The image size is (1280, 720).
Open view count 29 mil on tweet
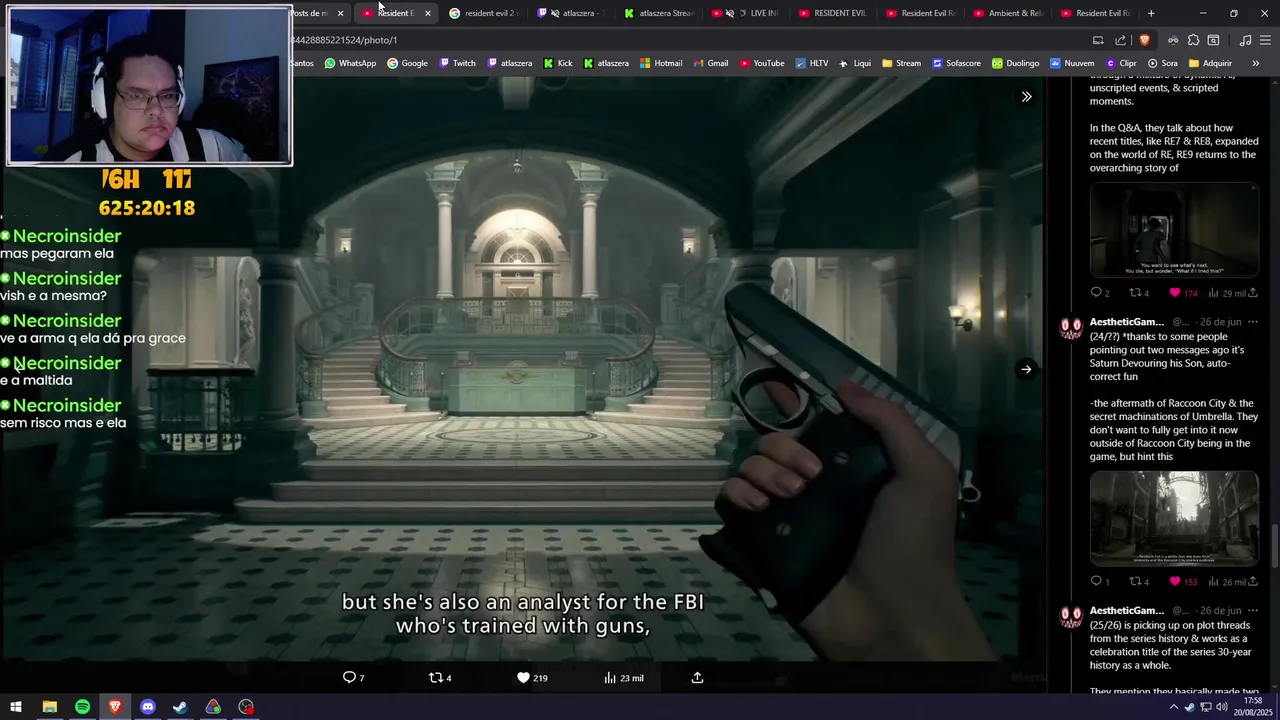coord(1227,293)
